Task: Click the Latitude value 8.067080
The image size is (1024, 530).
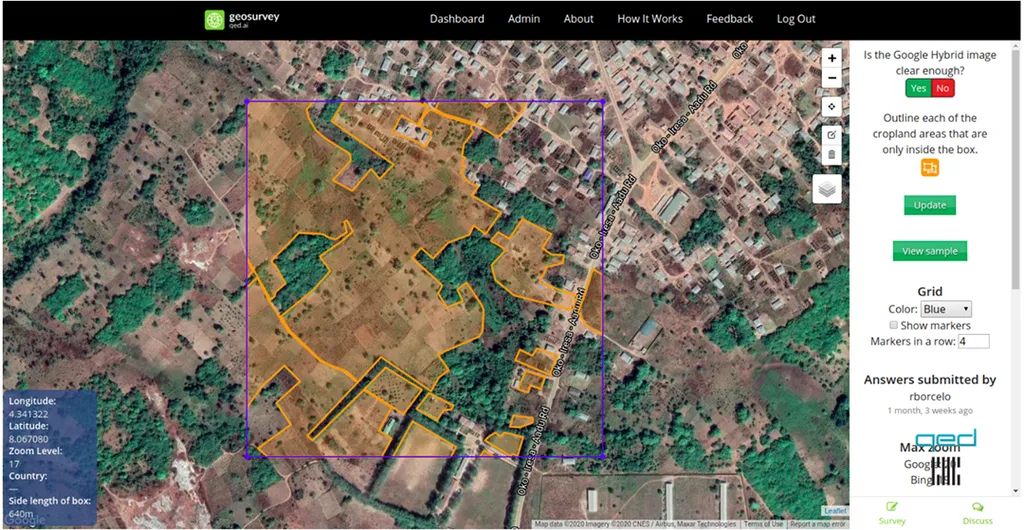Action: tap(28, 439)
